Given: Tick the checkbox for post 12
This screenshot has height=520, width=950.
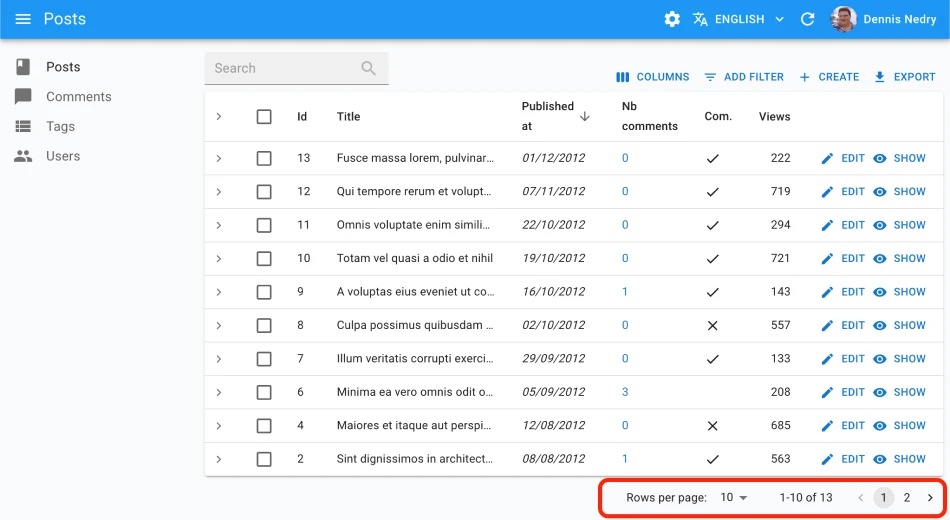Looking at the screenshot, I should tap(264, 192).
